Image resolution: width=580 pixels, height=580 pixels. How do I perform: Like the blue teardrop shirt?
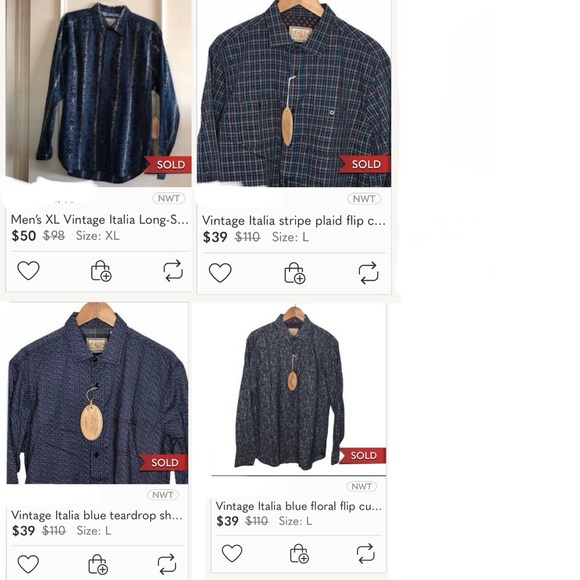28,564
